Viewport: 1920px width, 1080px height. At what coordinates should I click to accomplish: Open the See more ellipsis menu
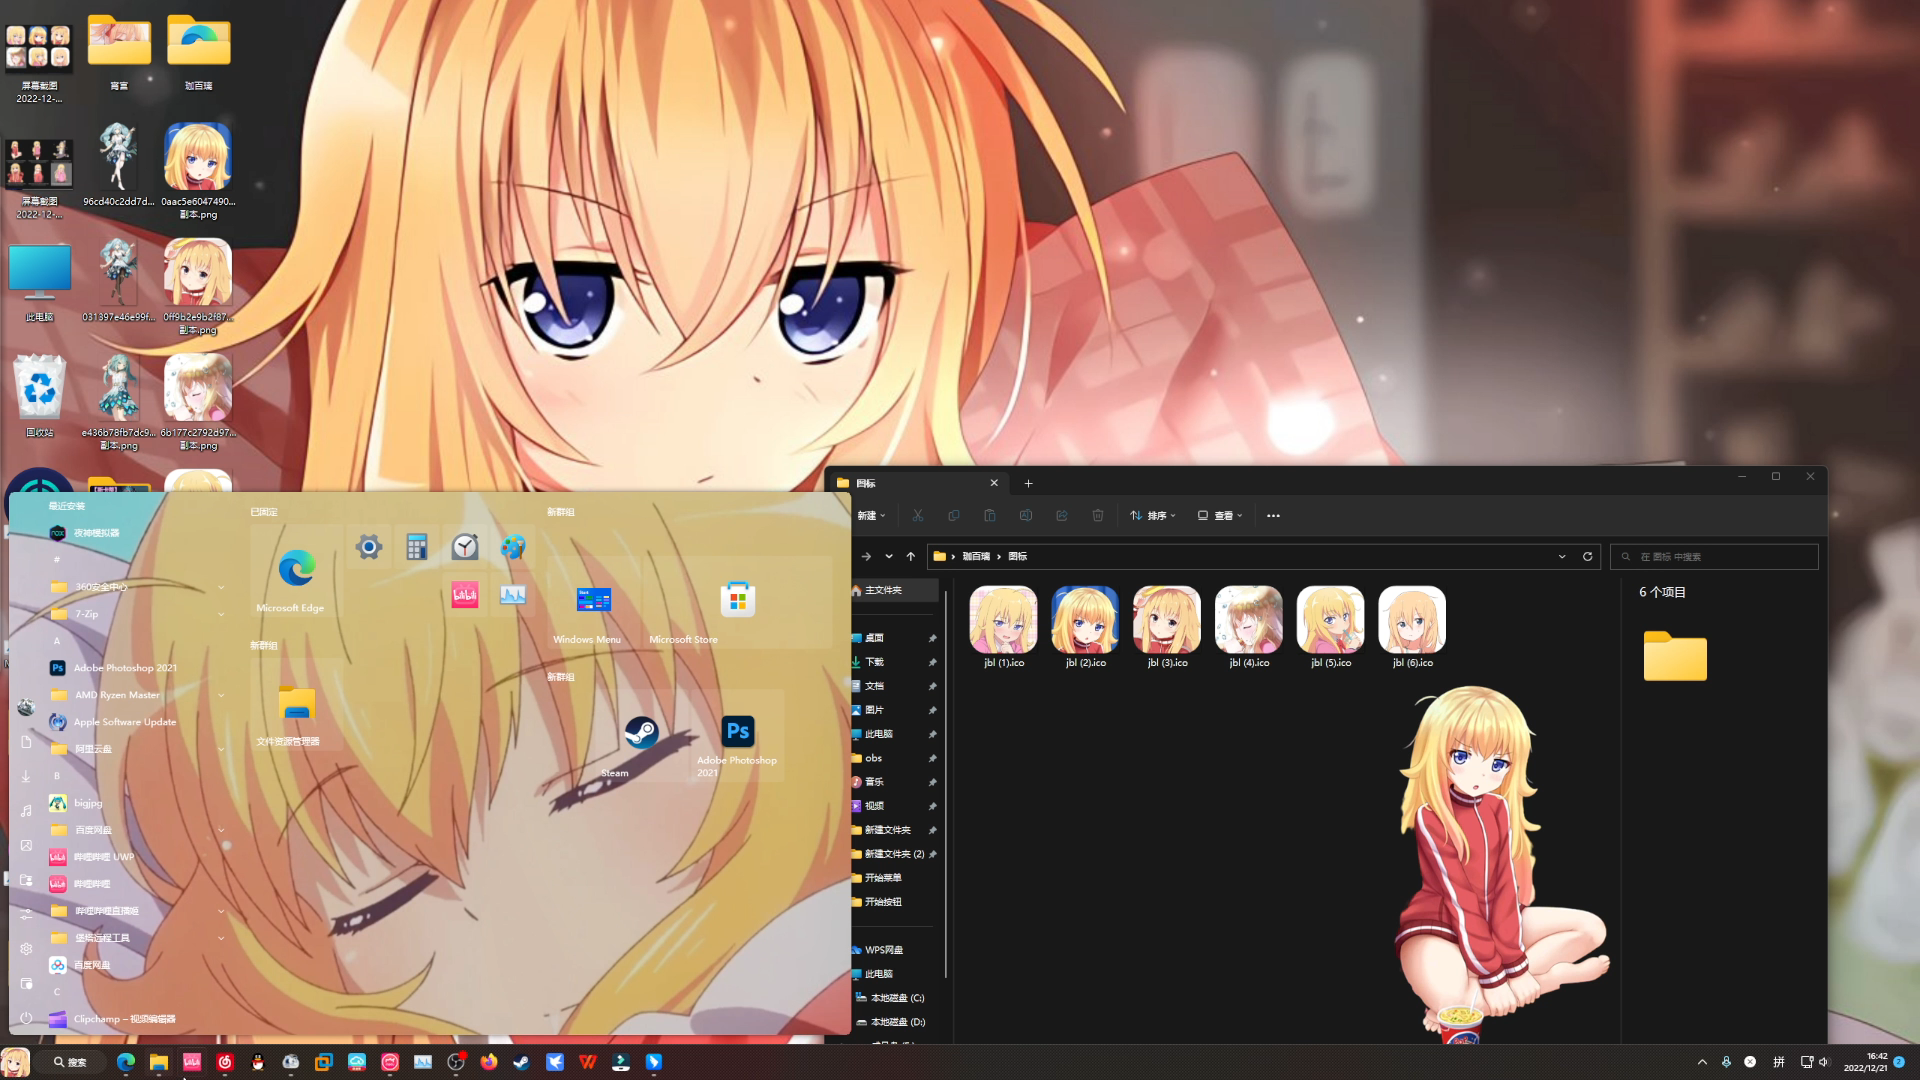pos(1273,516)
